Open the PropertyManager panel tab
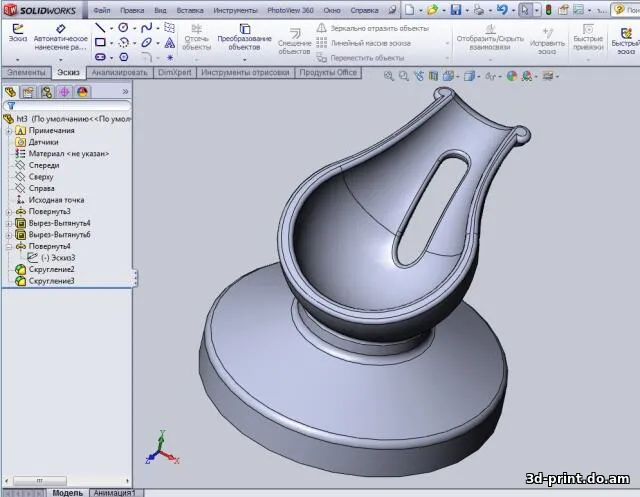The image size is (640, 497). coord(28,92)
